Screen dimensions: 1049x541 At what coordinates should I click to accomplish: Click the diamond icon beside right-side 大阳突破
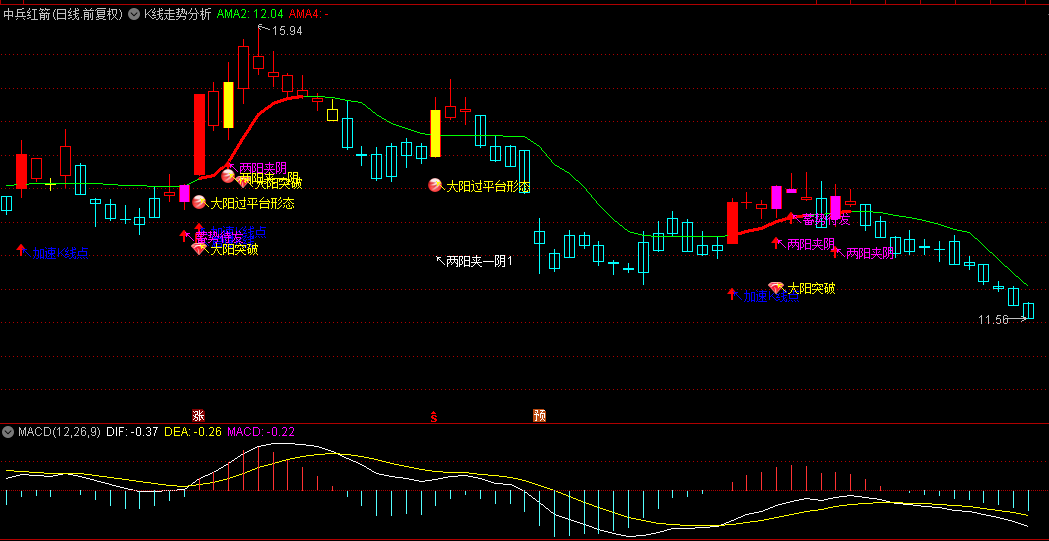click(776, 288)
